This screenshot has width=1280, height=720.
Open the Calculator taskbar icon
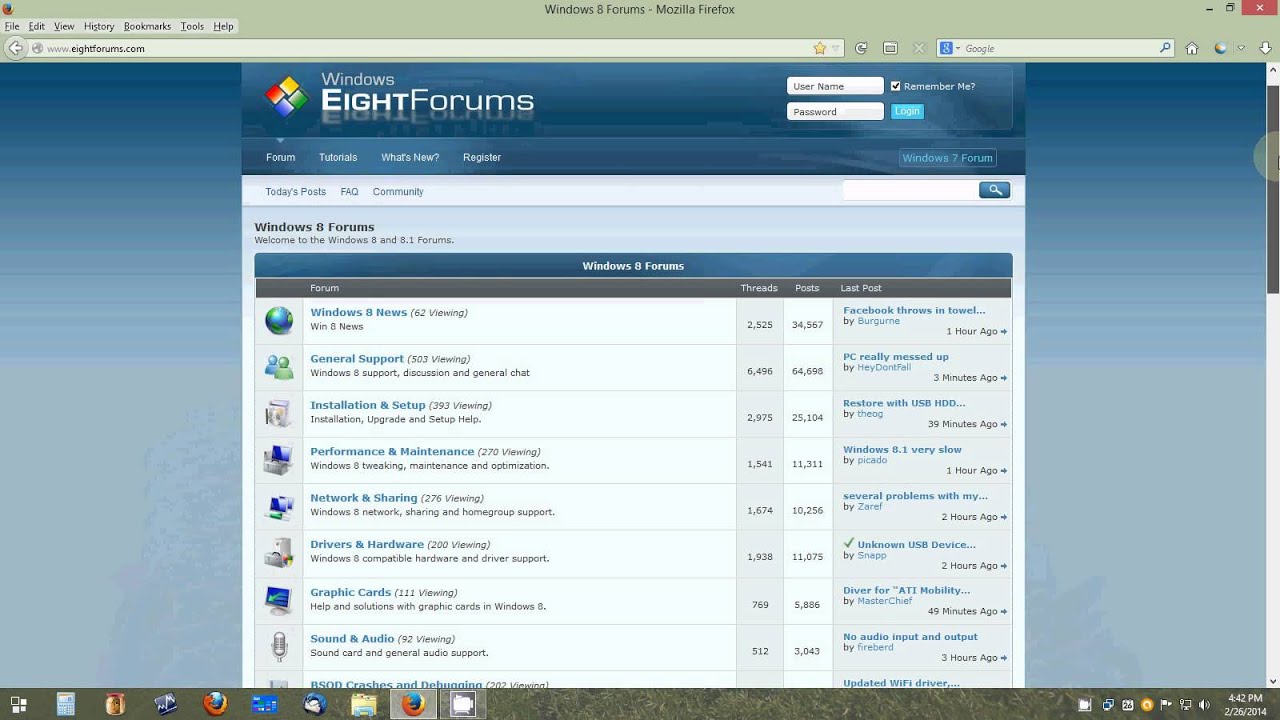(x=66, y=704)
